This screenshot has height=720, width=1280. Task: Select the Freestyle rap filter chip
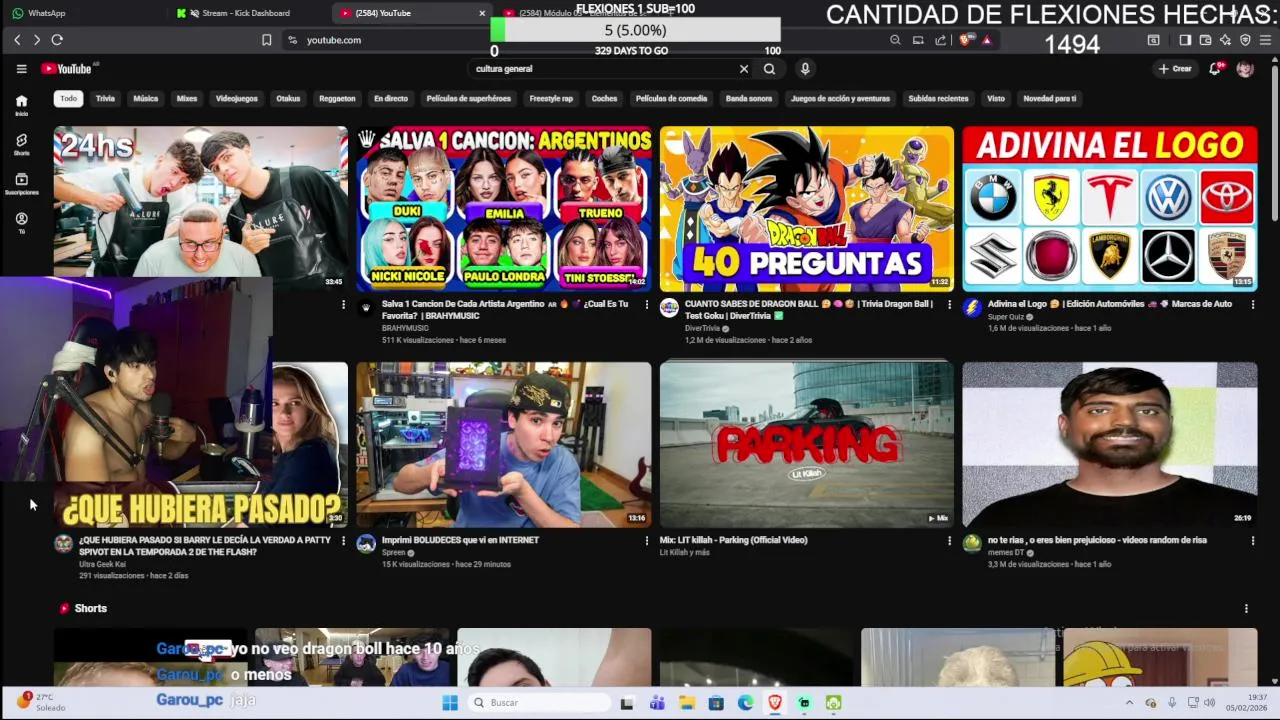pyautogui.click(x=551, y=98)
